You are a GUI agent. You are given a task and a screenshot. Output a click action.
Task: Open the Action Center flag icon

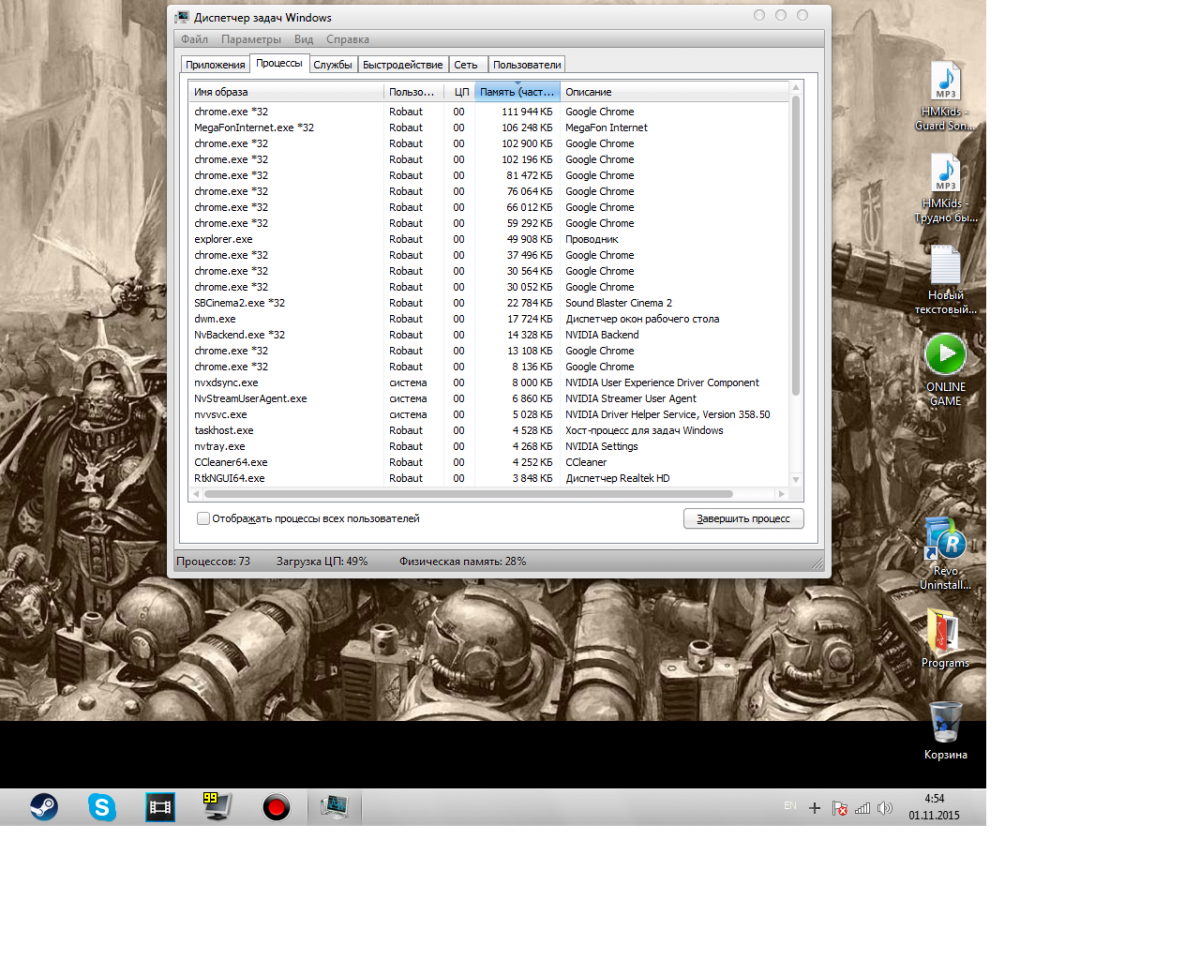pos(840,808)
